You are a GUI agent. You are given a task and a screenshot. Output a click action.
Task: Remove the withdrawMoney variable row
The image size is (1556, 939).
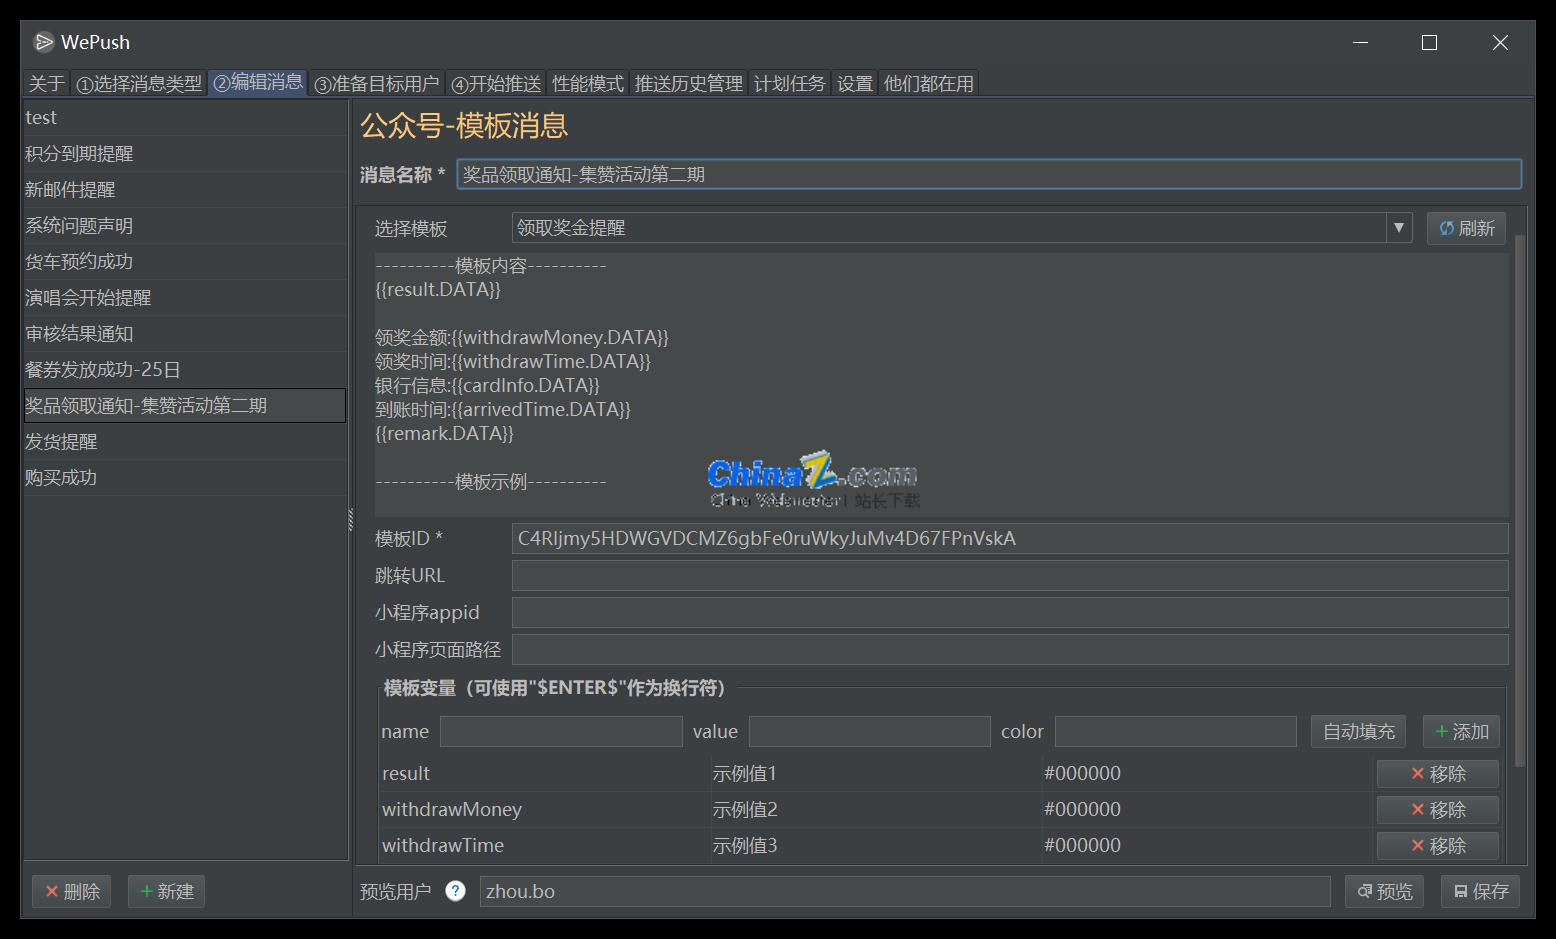[x=1437, y=809]
